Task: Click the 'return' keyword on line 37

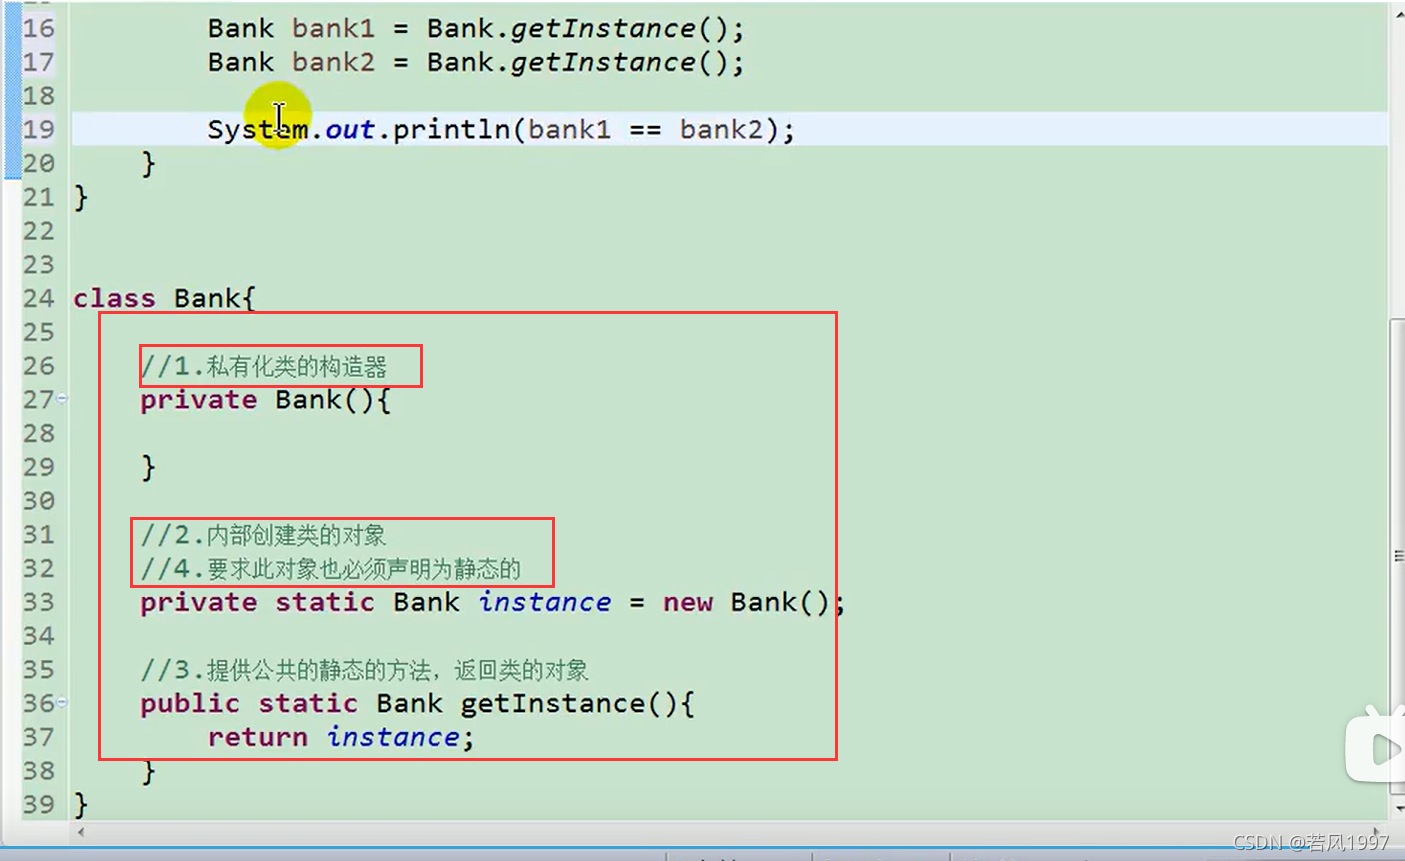Action: pyautogui.click(x=258, y=737)
